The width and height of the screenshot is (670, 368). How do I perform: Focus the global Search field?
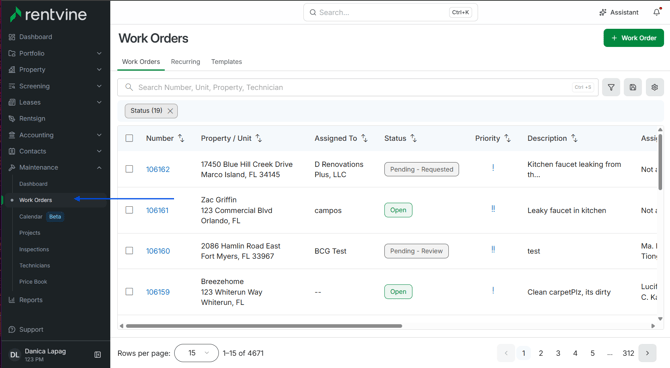point(391,12)
